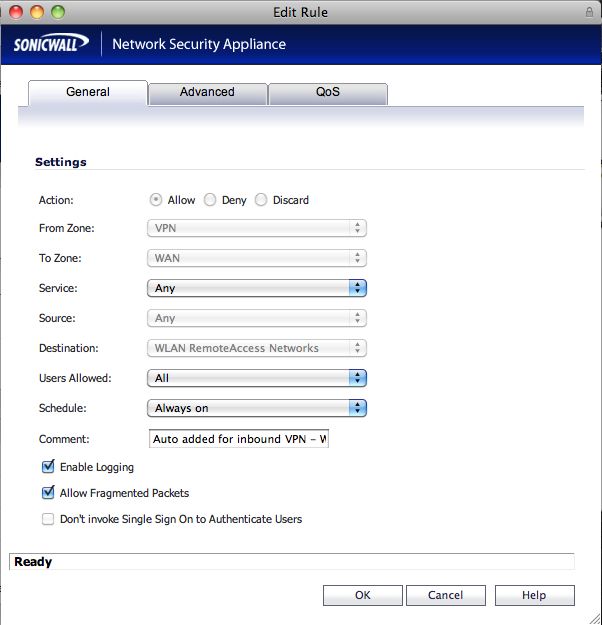Close the Edit Rule window

16,12
